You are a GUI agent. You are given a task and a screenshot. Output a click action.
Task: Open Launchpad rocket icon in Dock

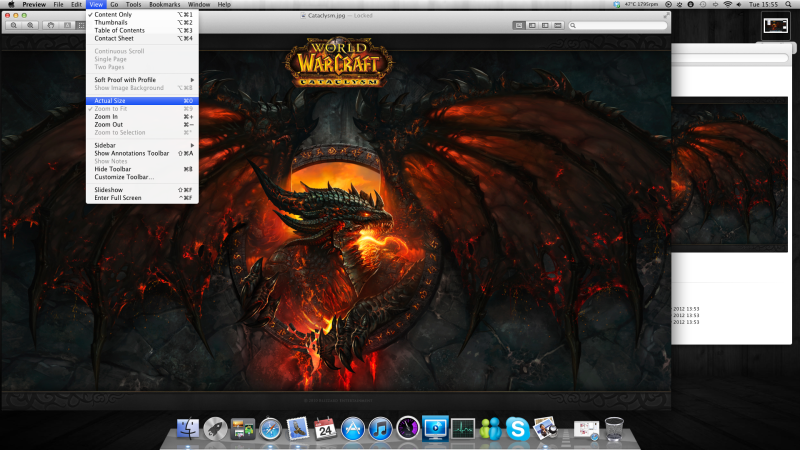click(215, 428)
